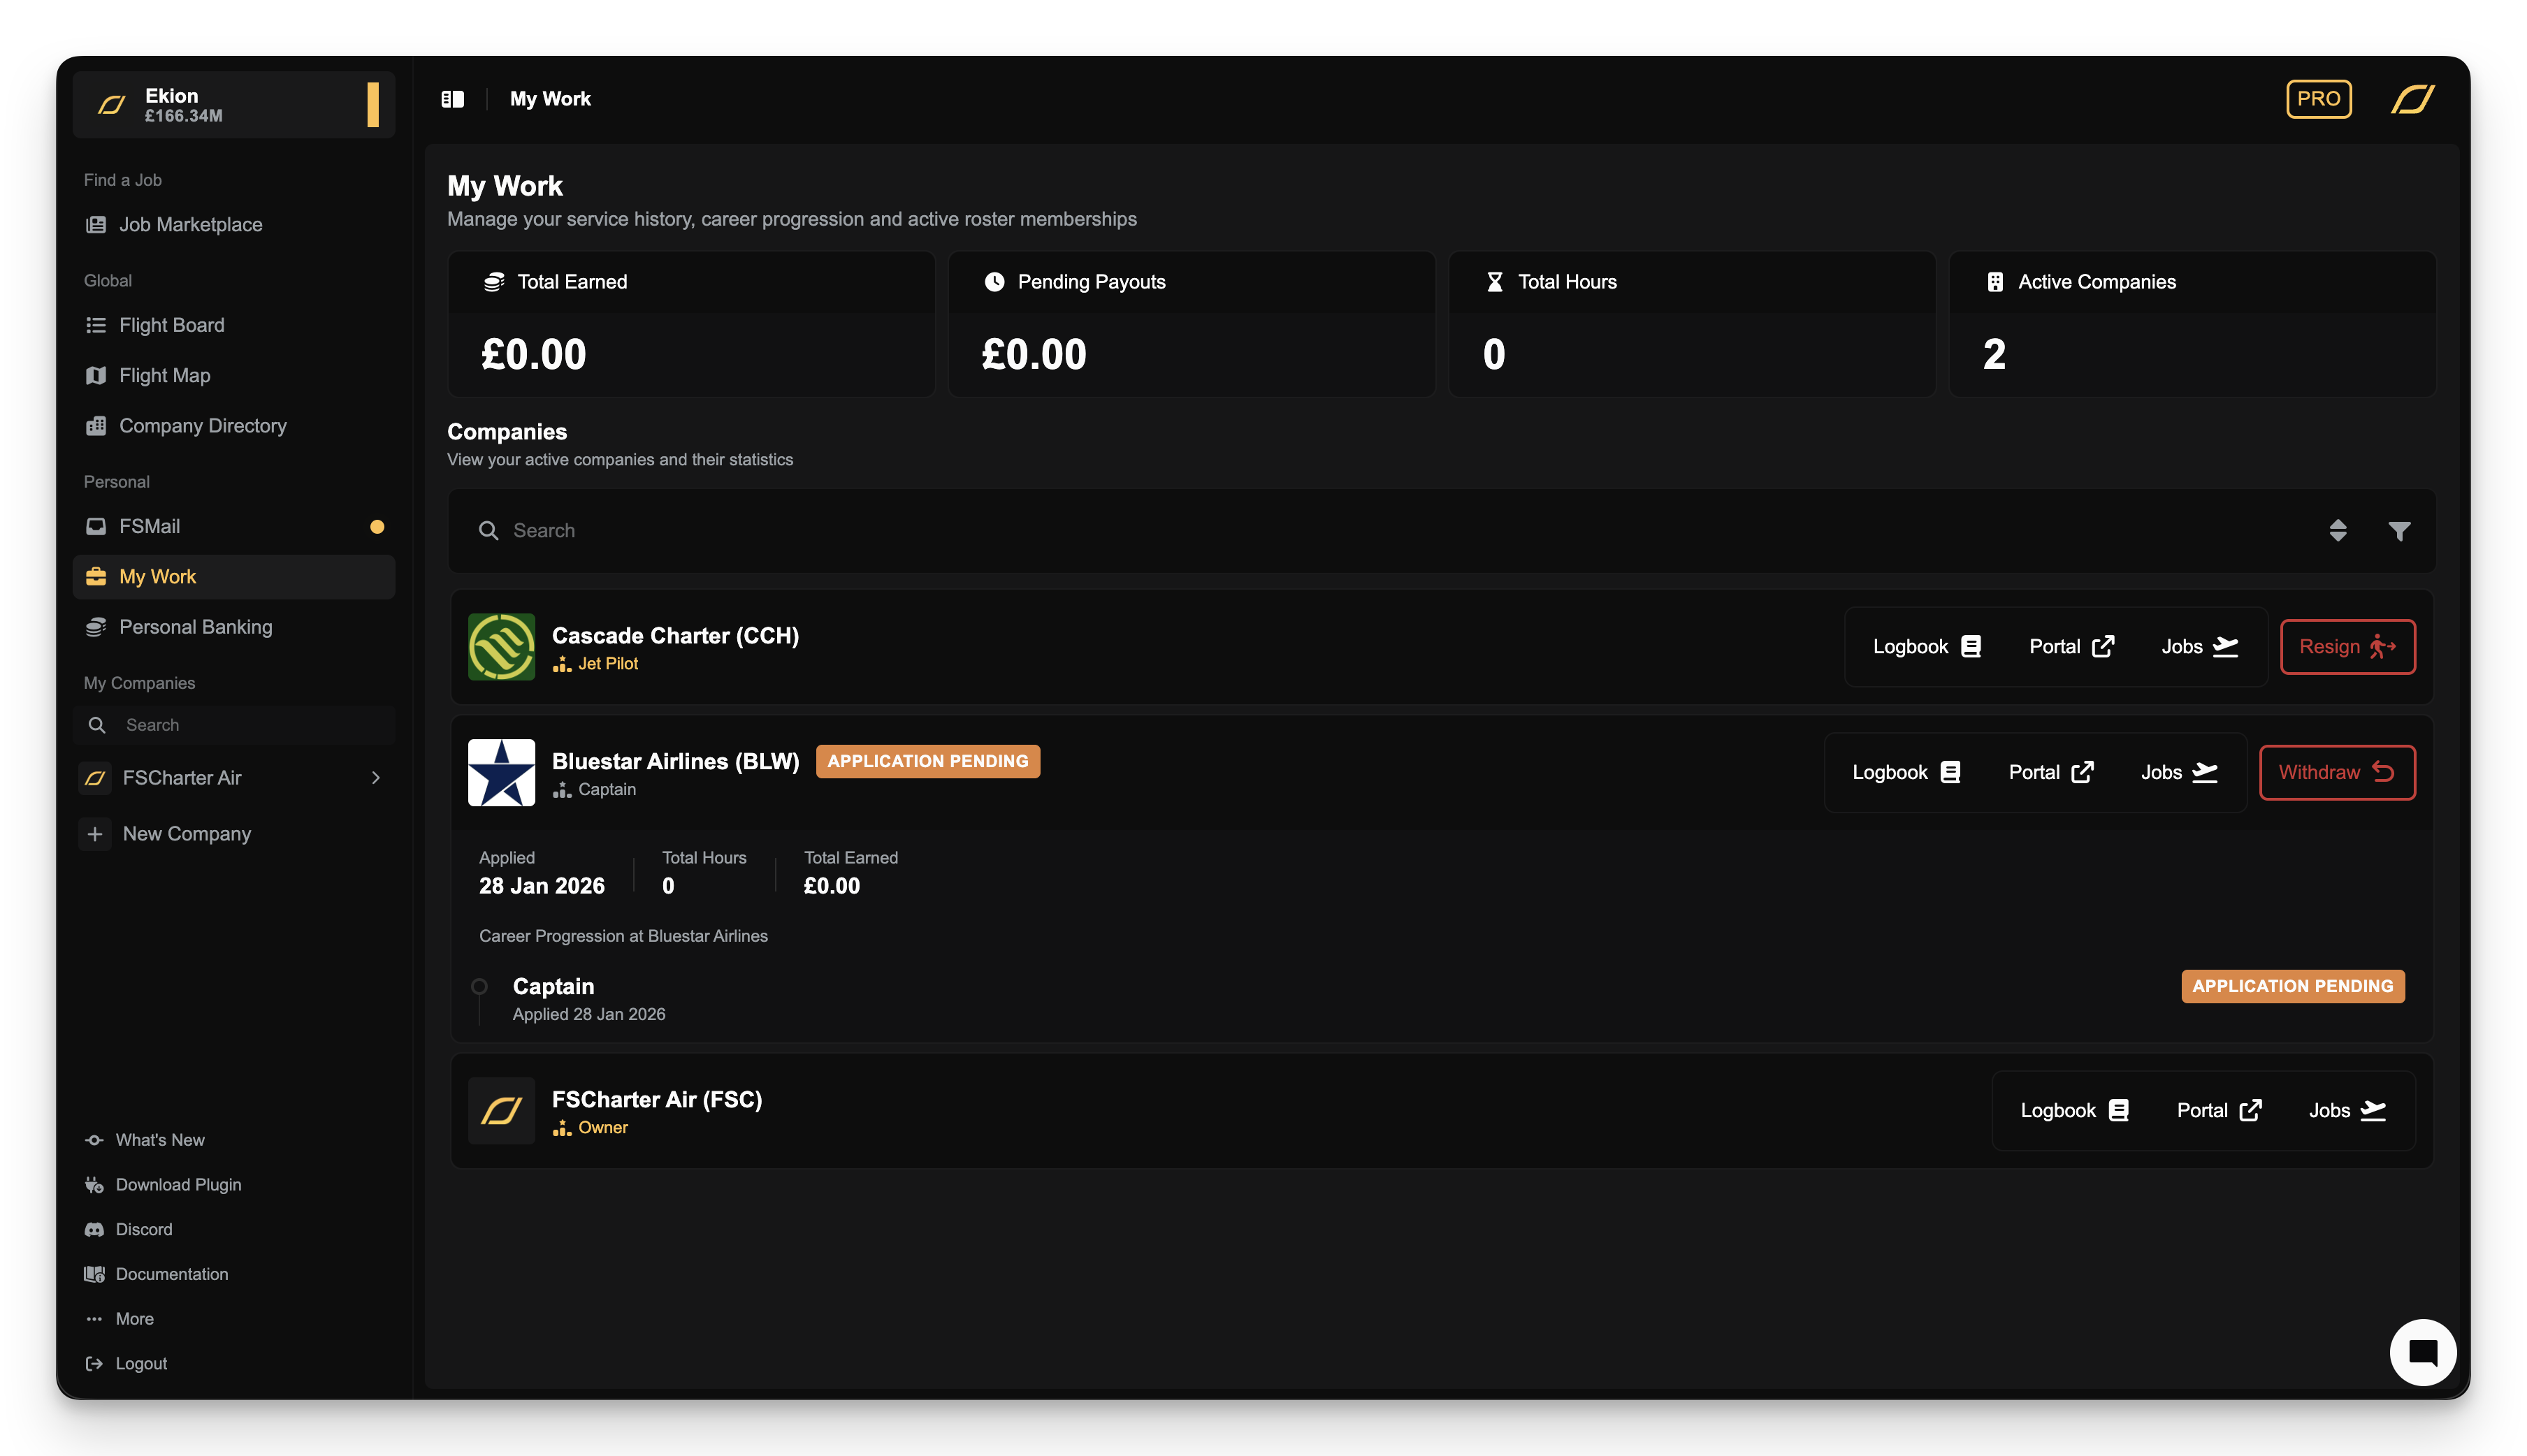Screen dimensions: 2527x1456
Task: Toggle the sidebar panel icon
Action: (x=452, y=99)
